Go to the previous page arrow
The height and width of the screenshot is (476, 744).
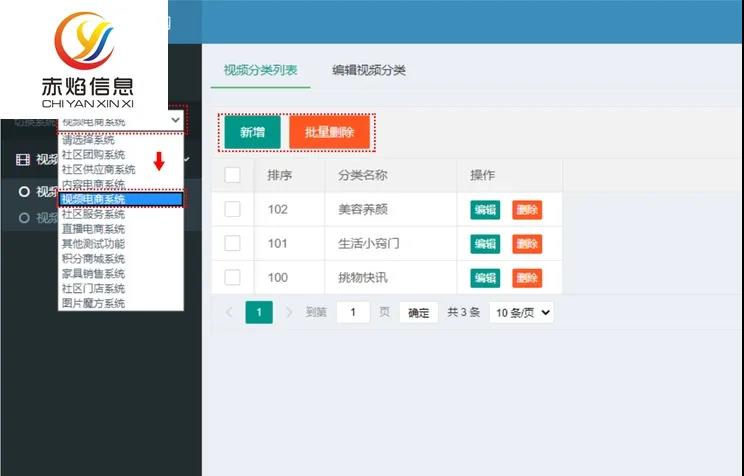[x=229, y=312]
